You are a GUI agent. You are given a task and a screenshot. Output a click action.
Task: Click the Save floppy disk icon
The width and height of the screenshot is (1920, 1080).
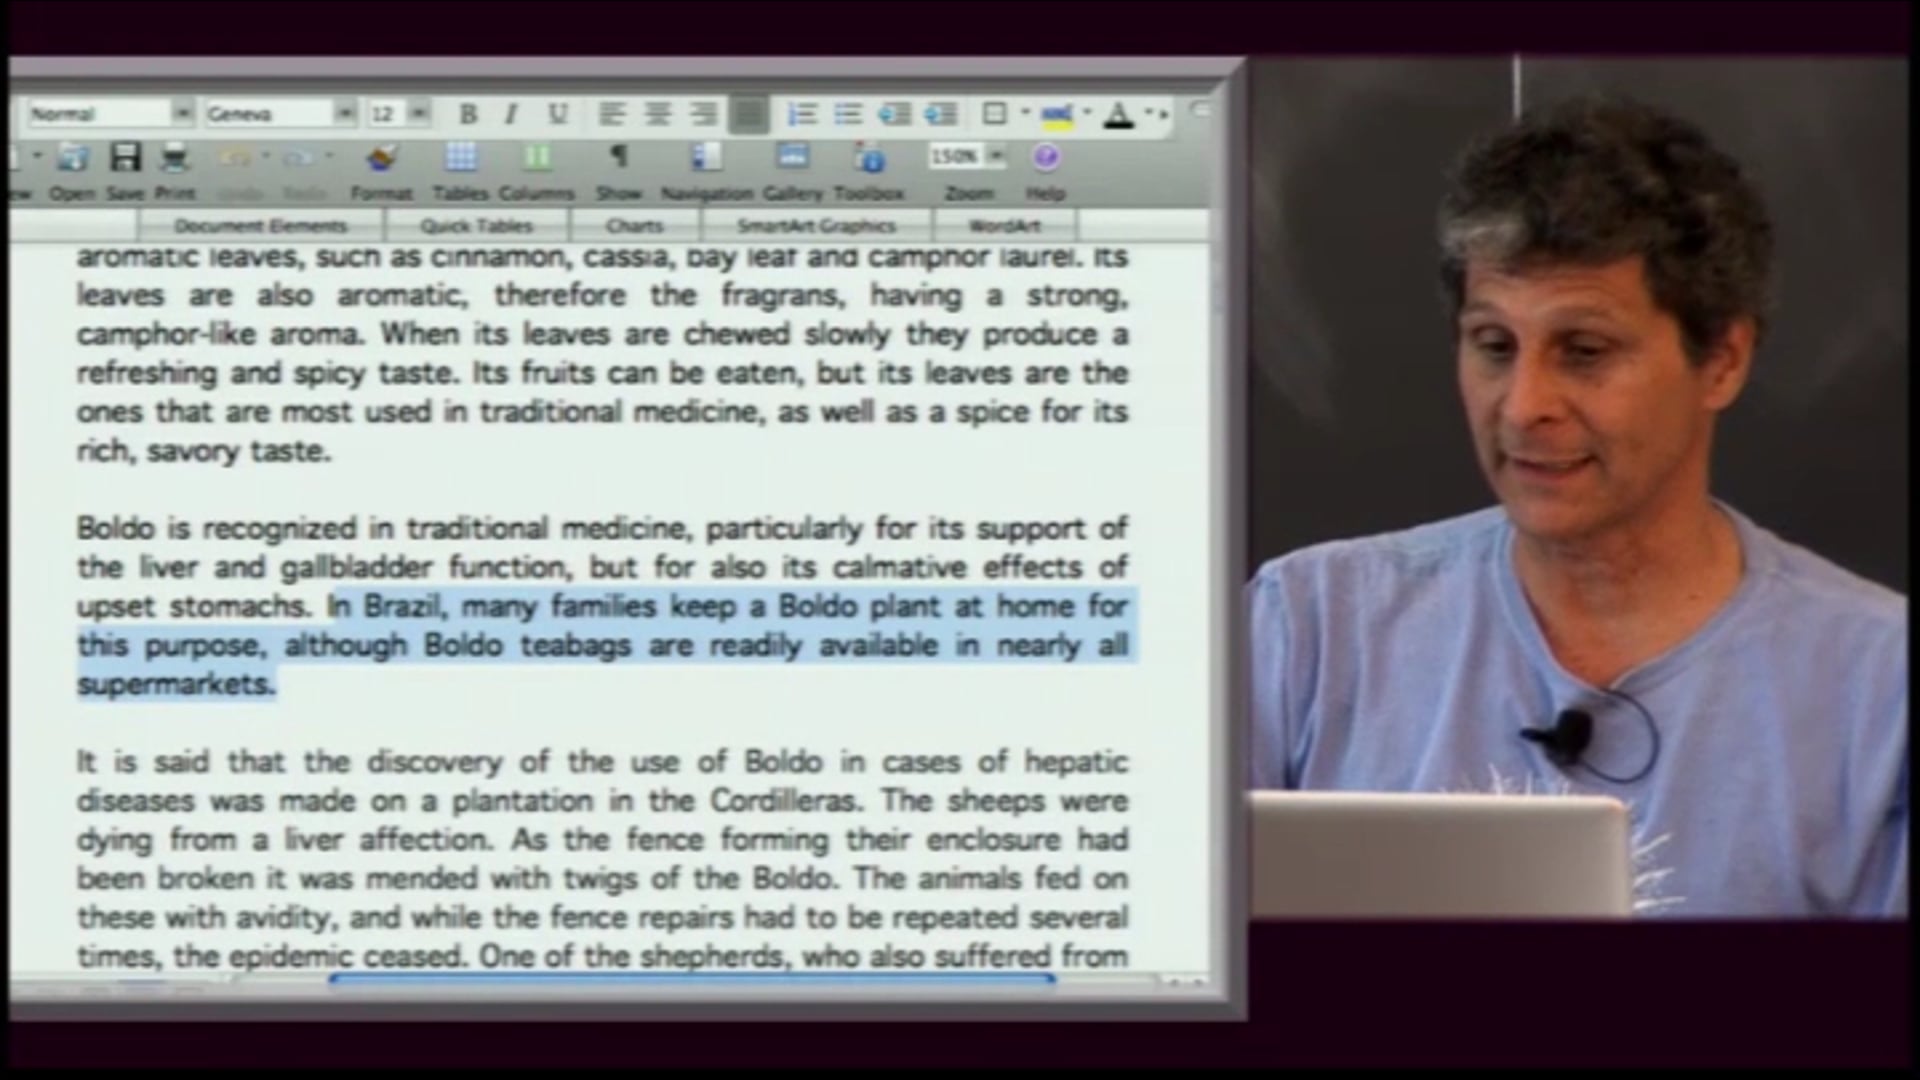point(125,158)
